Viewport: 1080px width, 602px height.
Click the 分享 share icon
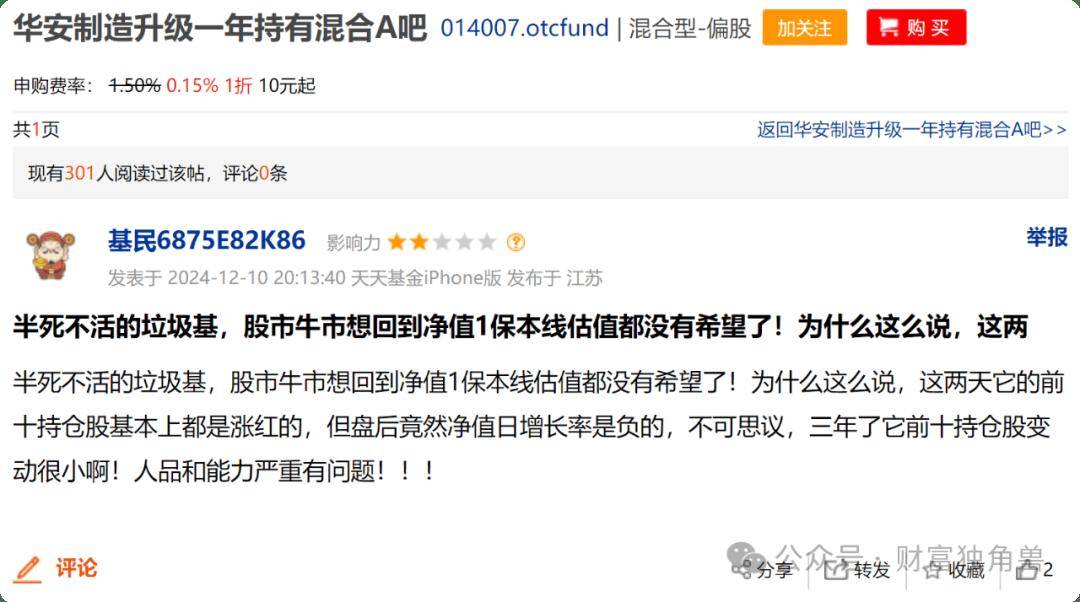click(742, 570)
